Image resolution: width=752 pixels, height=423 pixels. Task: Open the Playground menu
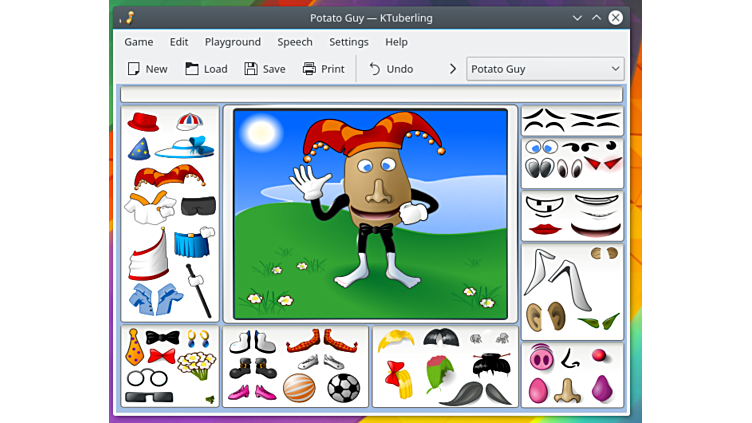pos(232,42)
